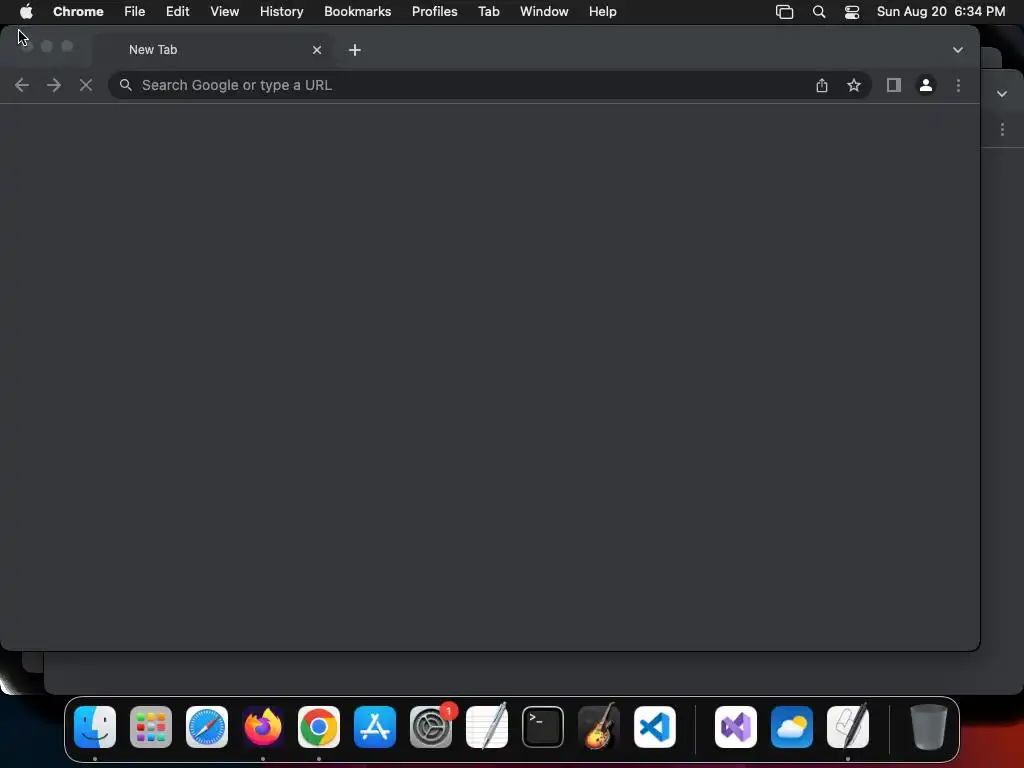The height and width of the screenshot is (768, 1024).
Task: Open Control Center in the menu bar
Action: pyautogui.click(x=852, y=11)
